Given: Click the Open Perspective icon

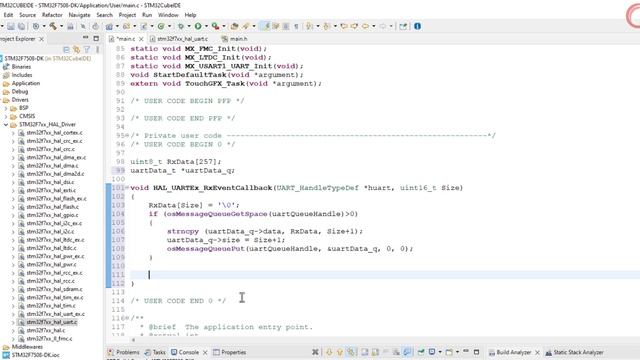Looking at the screenshot, I should [403, 26].
